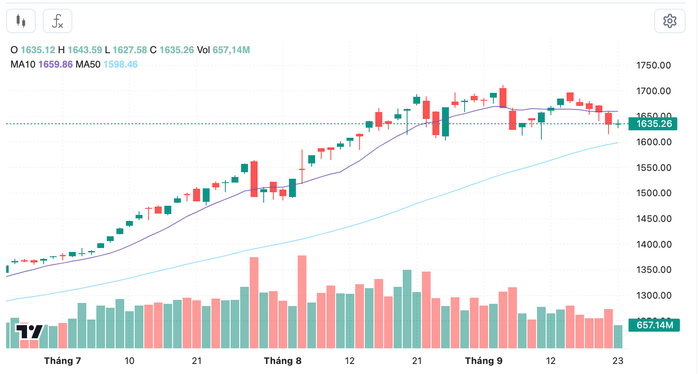
Task: Open the fx indicators menu
Action: coord(57,21)
